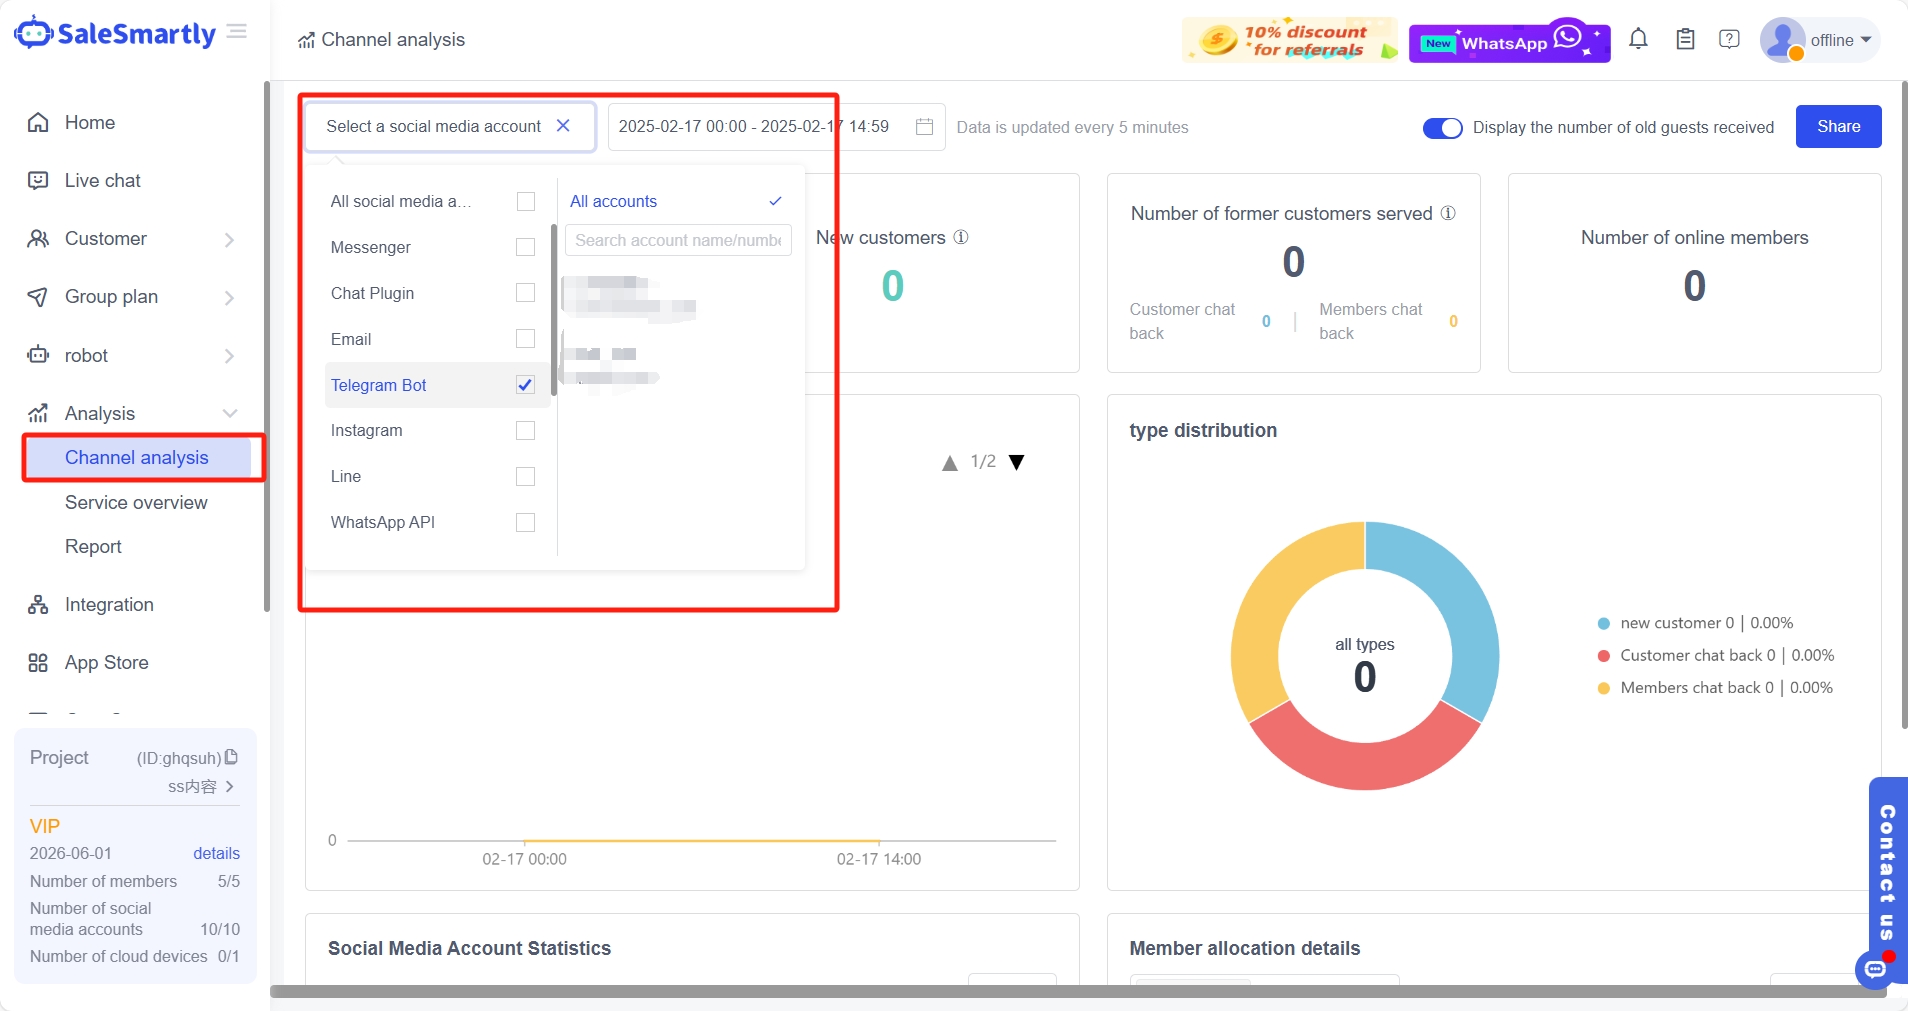Copy project ID with the copy icon

[232, 757]
